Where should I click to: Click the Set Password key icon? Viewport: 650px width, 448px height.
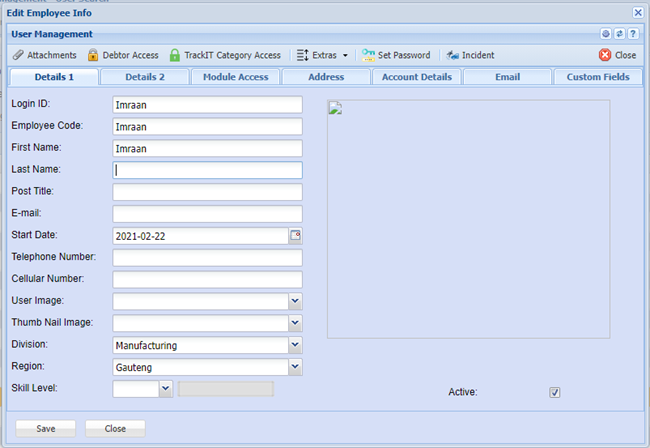coord(368,55)
